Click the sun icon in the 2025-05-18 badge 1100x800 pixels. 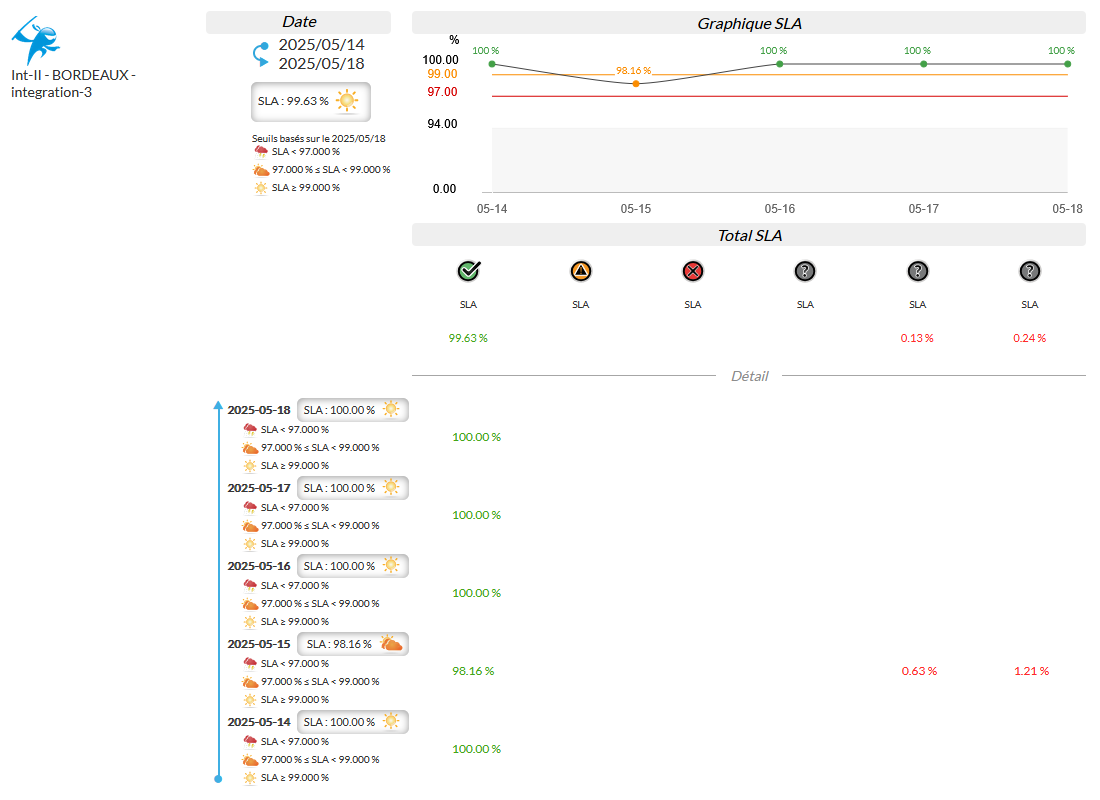(x=390, y=410)
